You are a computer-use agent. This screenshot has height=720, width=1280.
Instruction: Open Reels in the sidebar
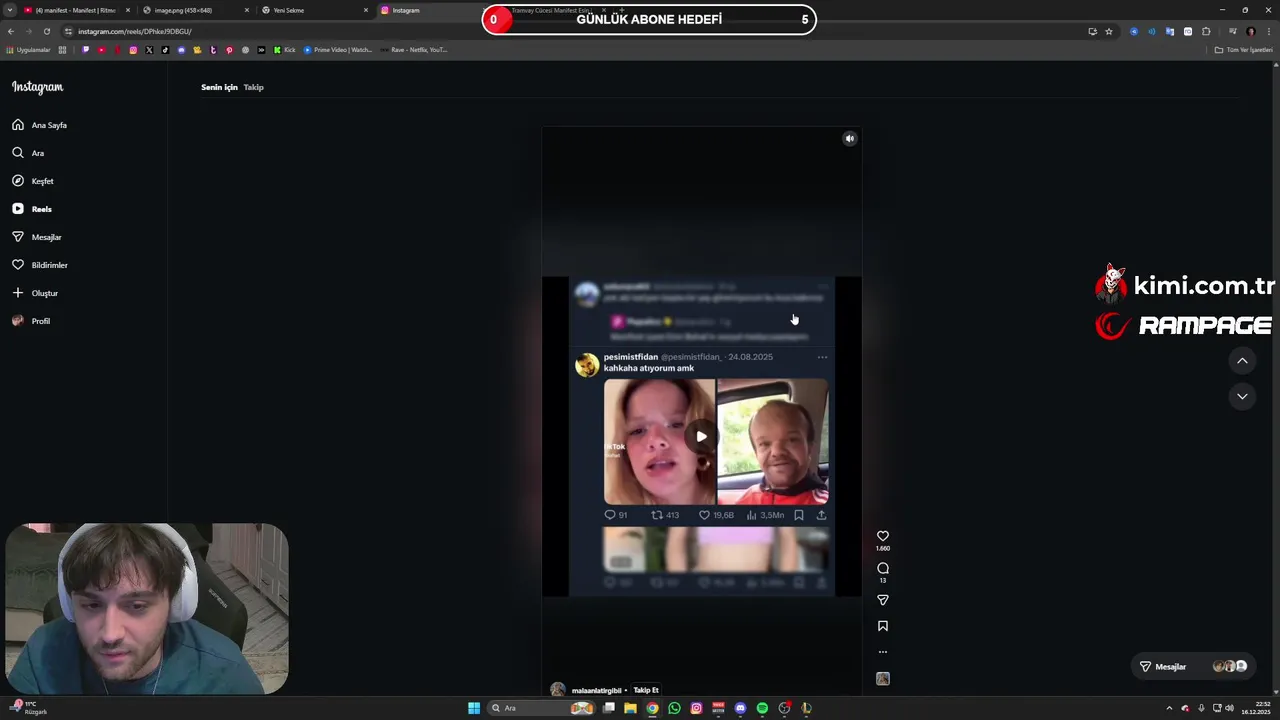(32, 209)
